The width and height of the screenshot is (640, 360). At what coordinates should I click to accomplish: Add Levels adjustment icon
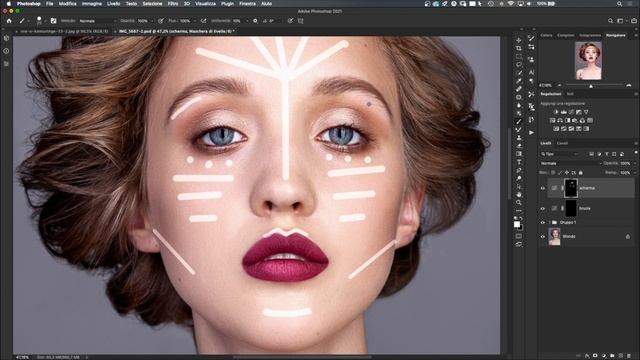(x=564, y=112)
